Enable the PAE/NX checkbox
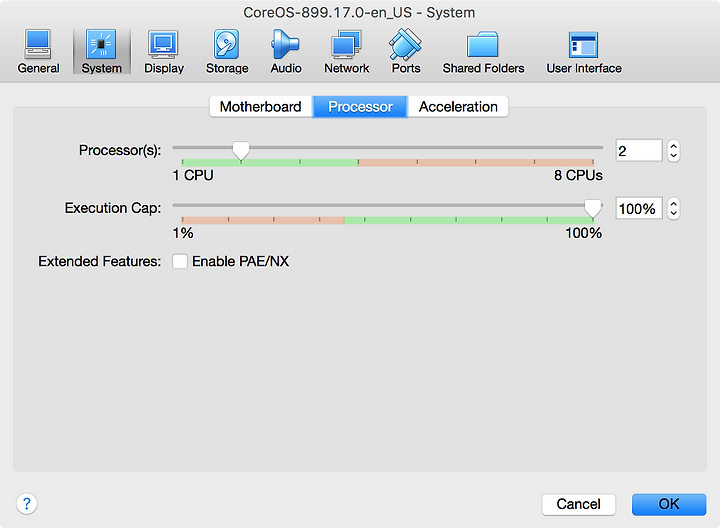720x528 pixels. [x=180, y=261]
